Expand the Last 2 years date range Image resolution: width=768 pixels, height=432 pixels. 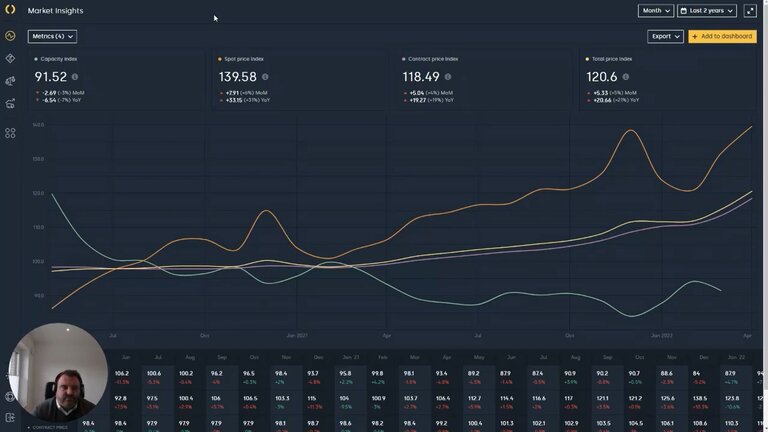point(707,10)
